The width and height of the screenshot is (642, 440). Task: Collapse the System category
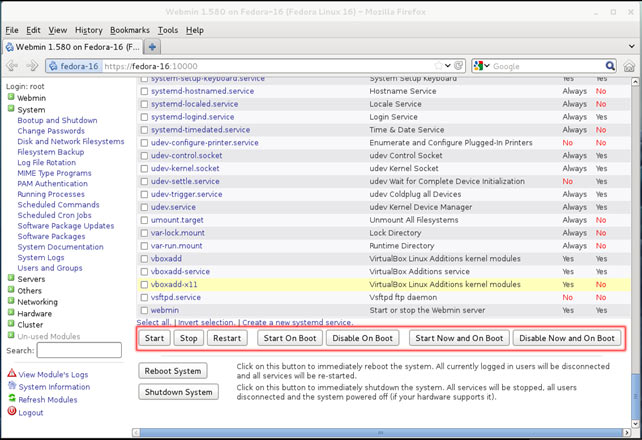tap(11, 108)
